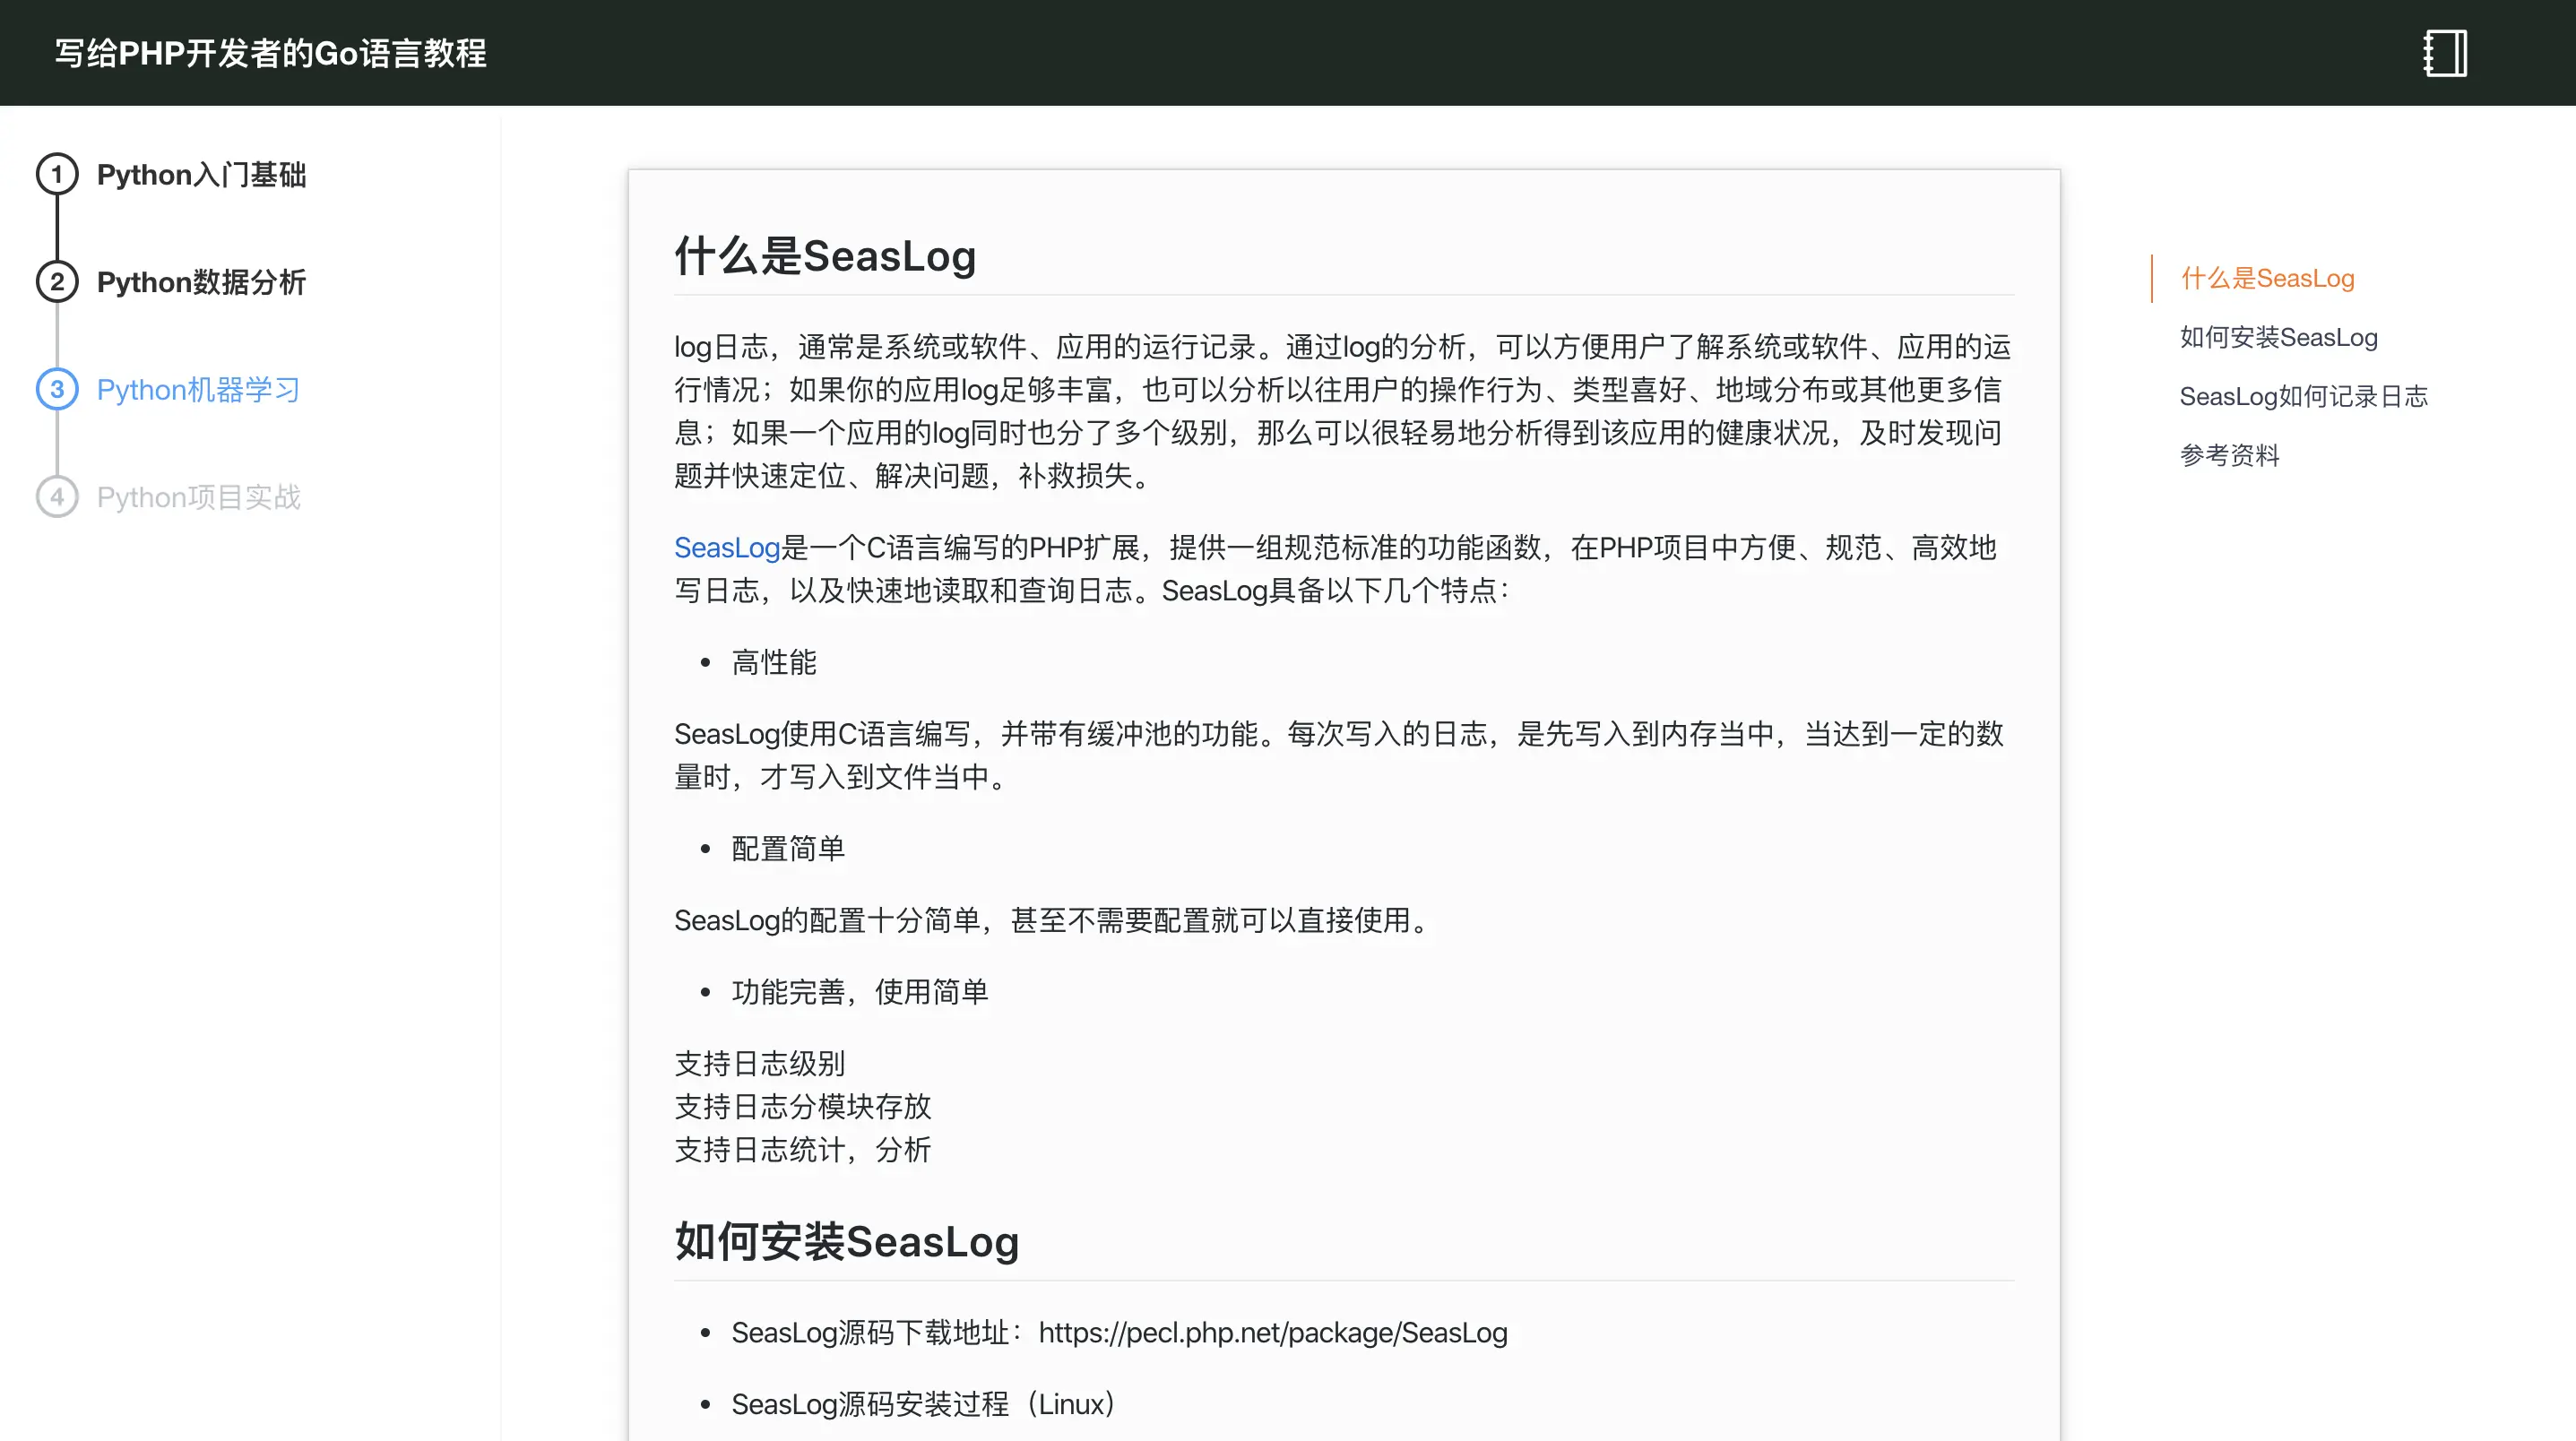The image size is (2576, 1441).
Task: Jump to SeasLog如何记录日志 in the table of contents
Action: tap(2303, 396)
